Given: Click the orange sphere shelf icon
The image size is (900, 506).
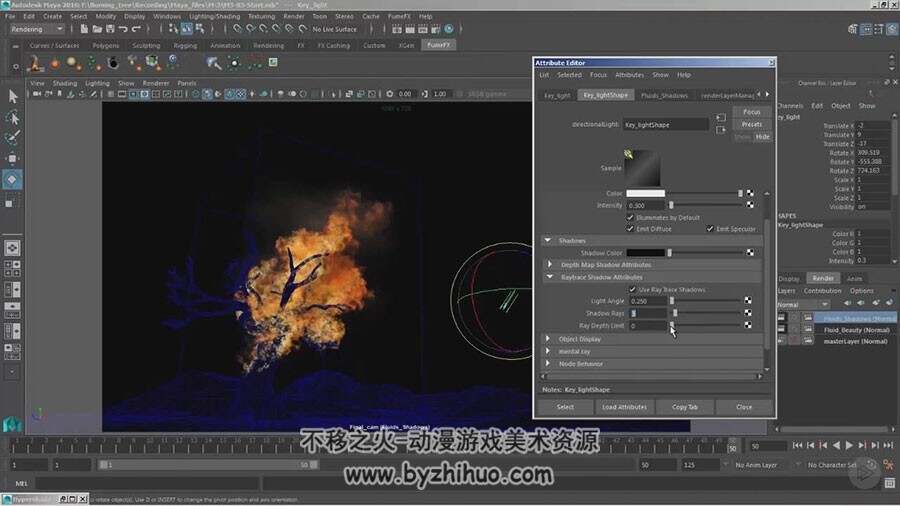Looking at the screenshot, I should (x=55, y=63).
